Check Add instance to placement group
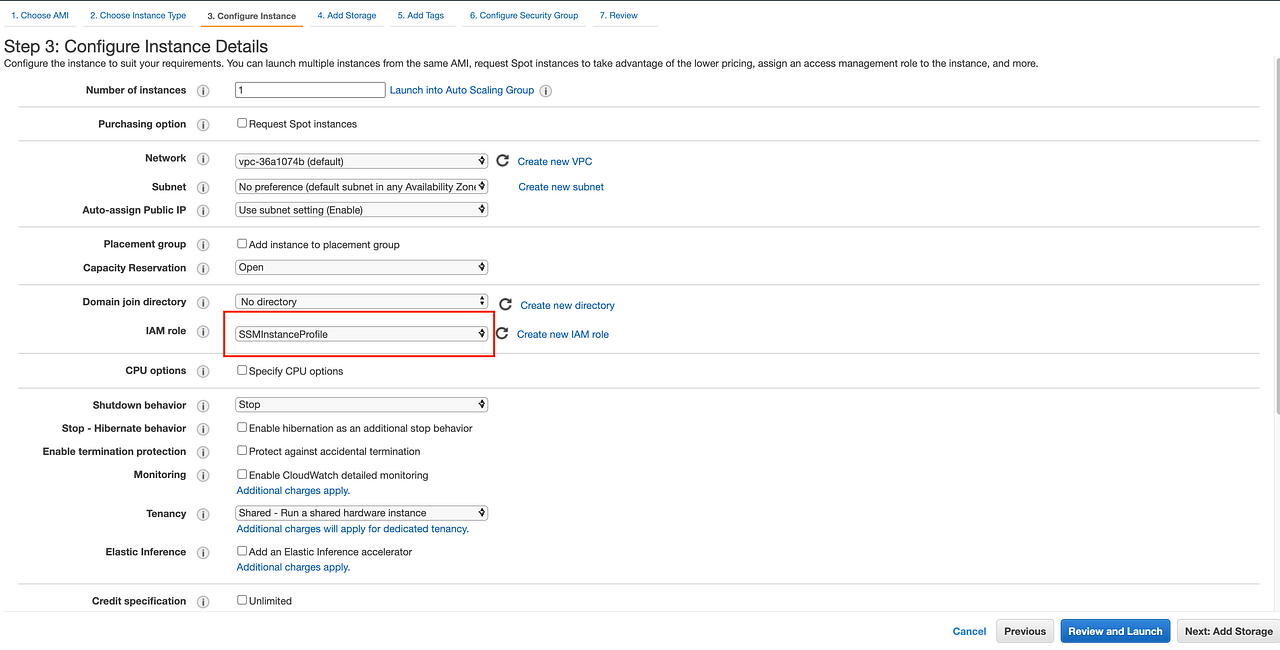Screen dimensions: 1280x650 click(242, 243)
